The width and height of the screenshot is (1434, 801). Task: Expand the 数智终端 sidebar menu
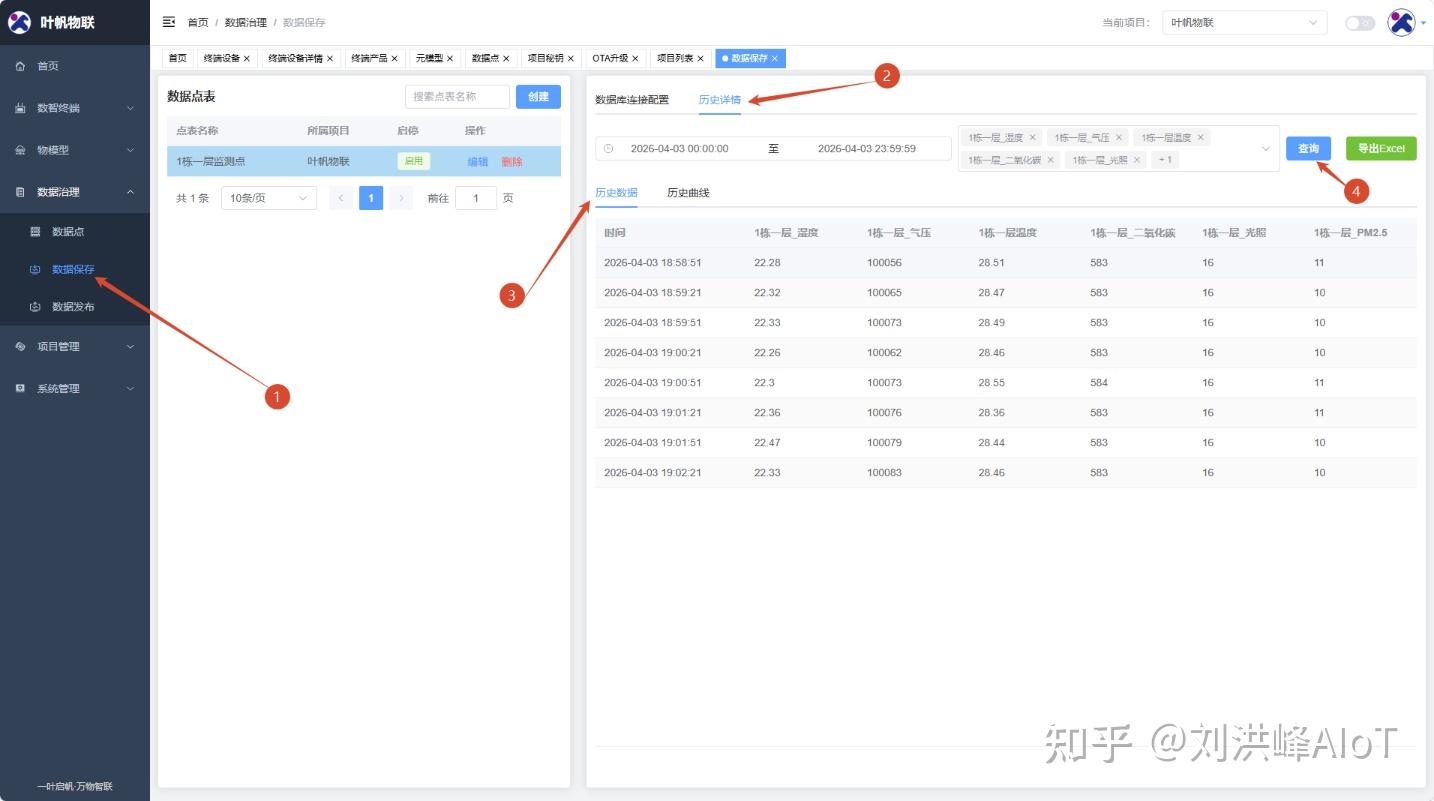pos(130,108)
